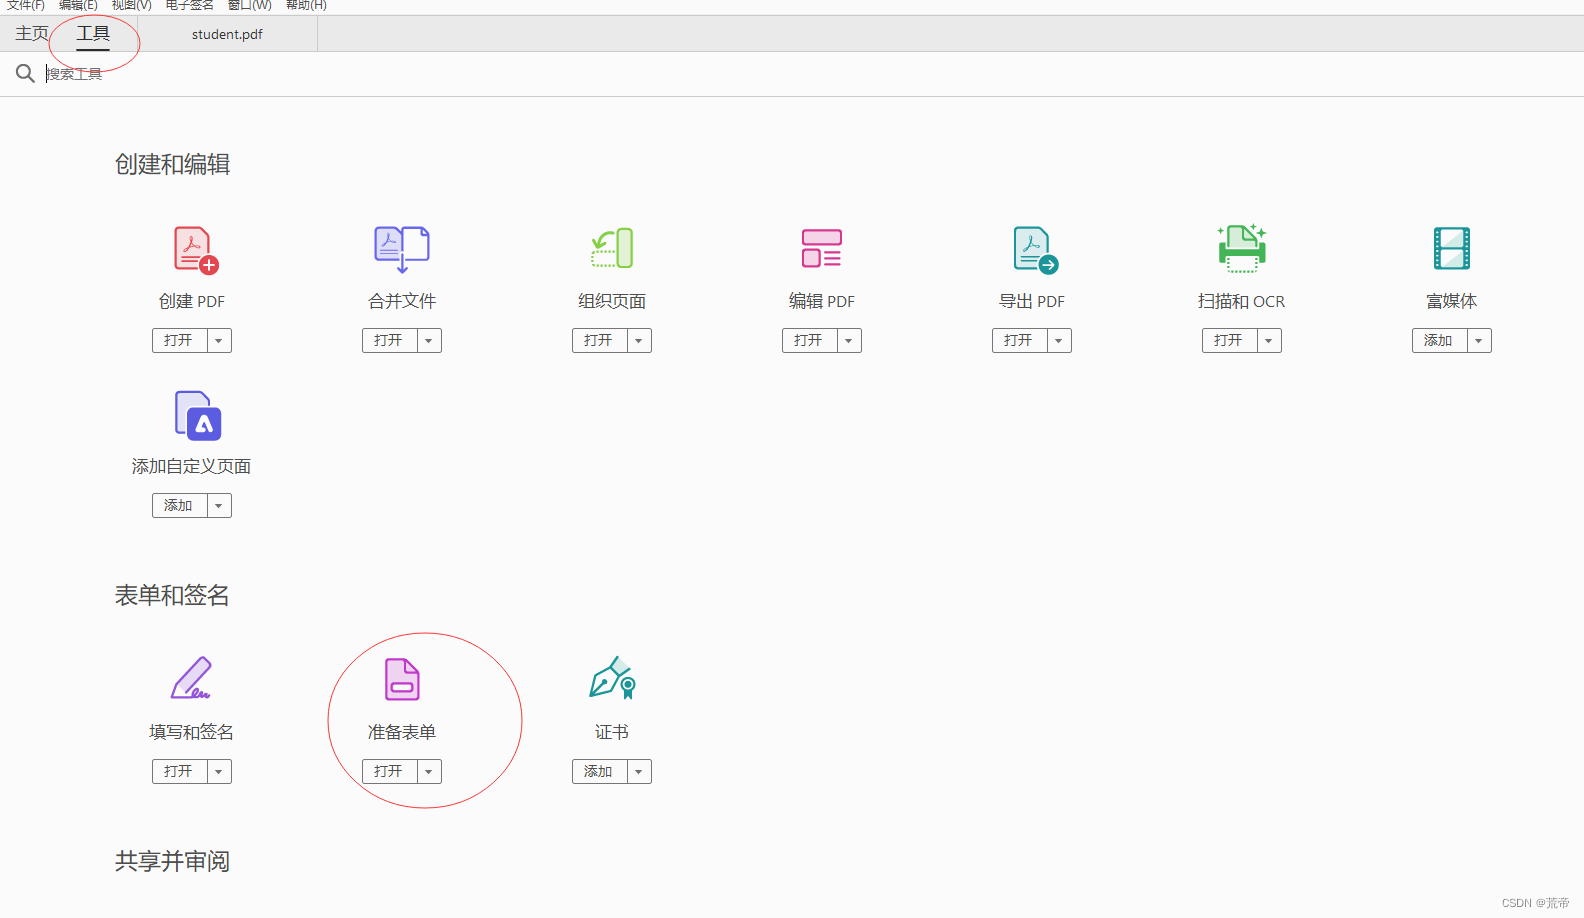Click the 添加自定义页面 icon
1584x918 pixels.
(198, 415)
